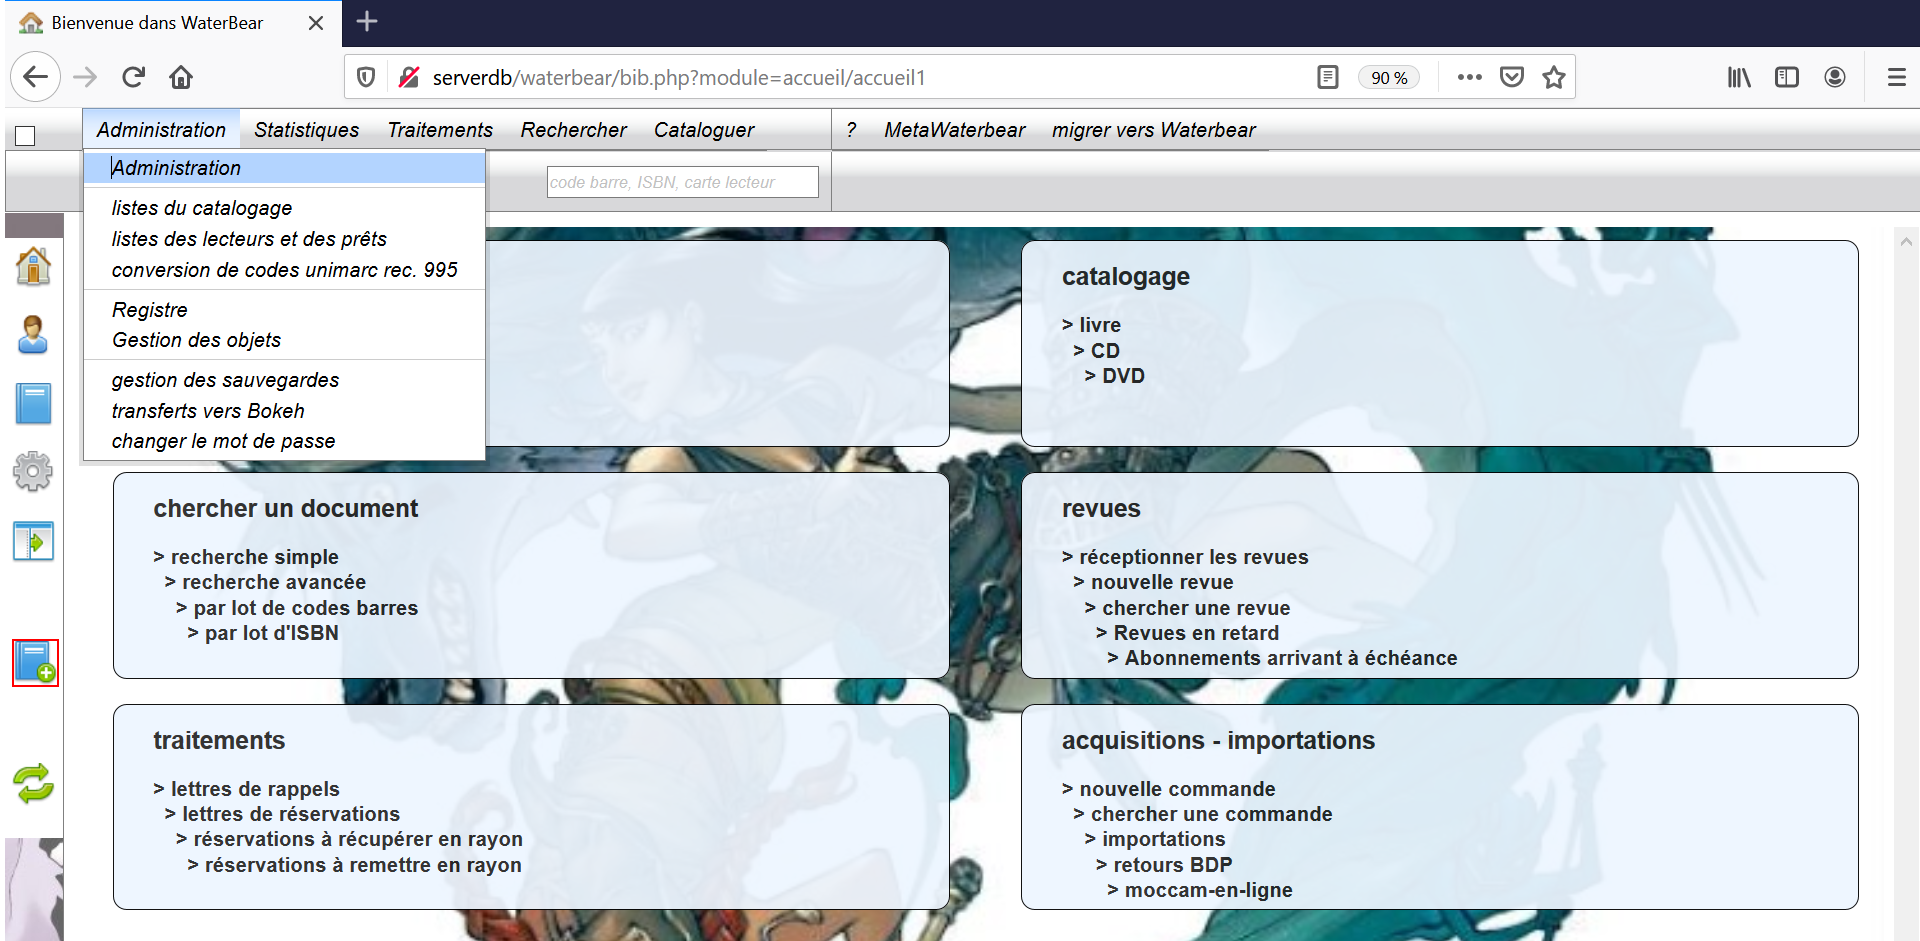Open the gear settings sidebar icon
Viewport: 1920px width, 941px height.
33,471
